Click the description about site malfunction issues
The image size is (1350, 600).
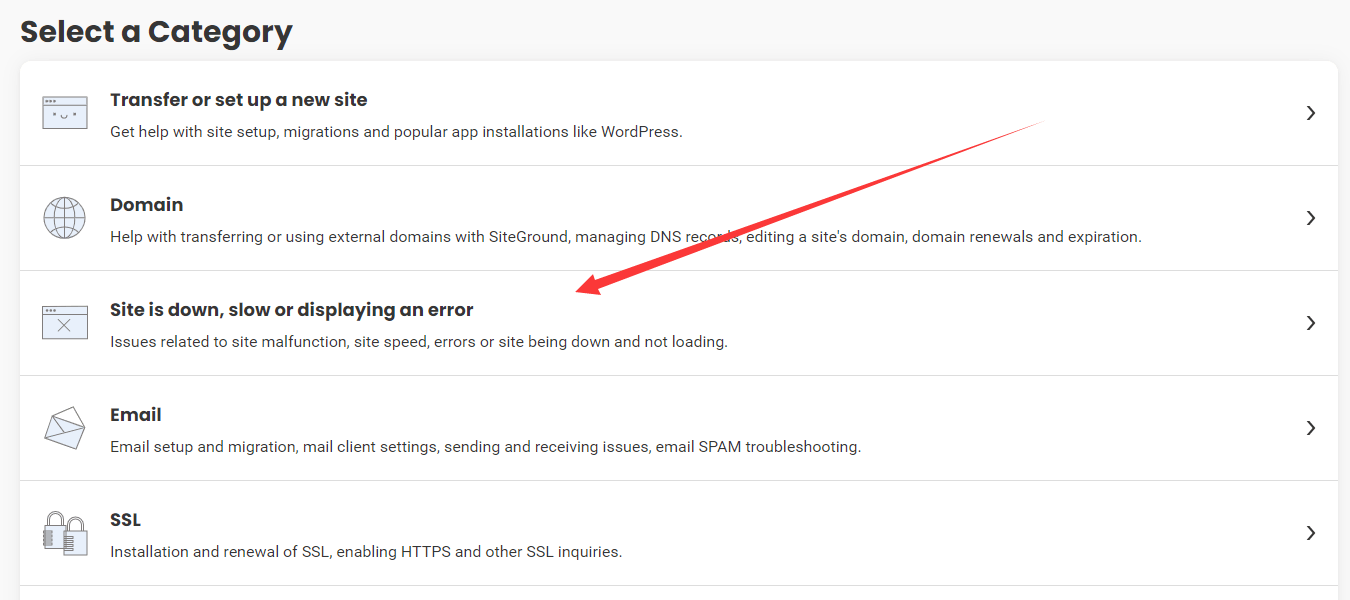tap(418, 342)
